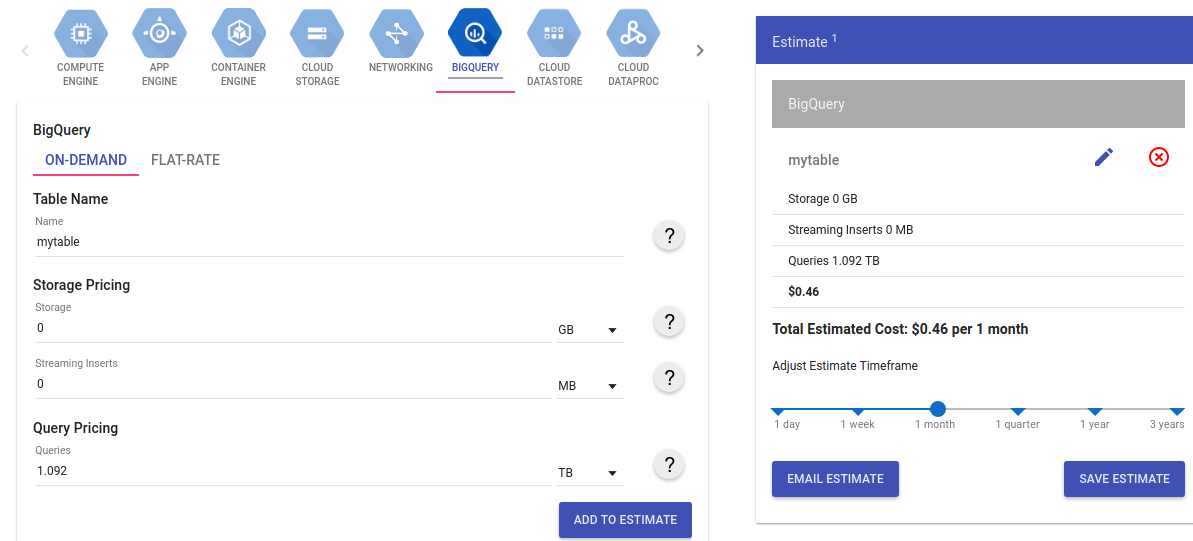The height and width of the screenshot is (541, 1193).
Task: Click the 1 month slider handle
Action: [x=938, y=409]
